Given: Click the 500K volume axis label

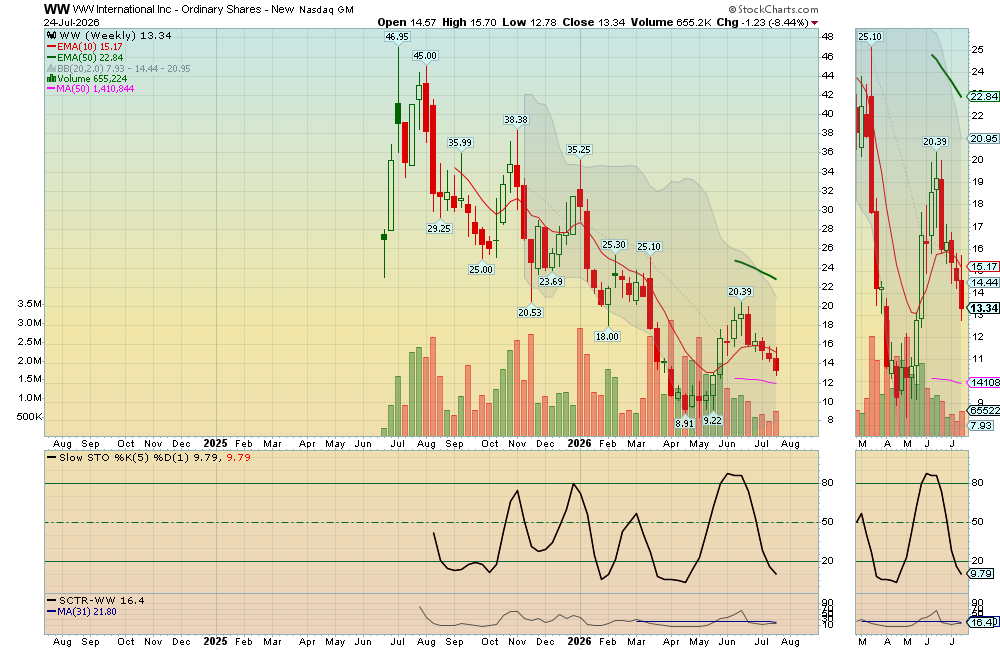Looking at the screenshot, I should [x=29, y=417].
